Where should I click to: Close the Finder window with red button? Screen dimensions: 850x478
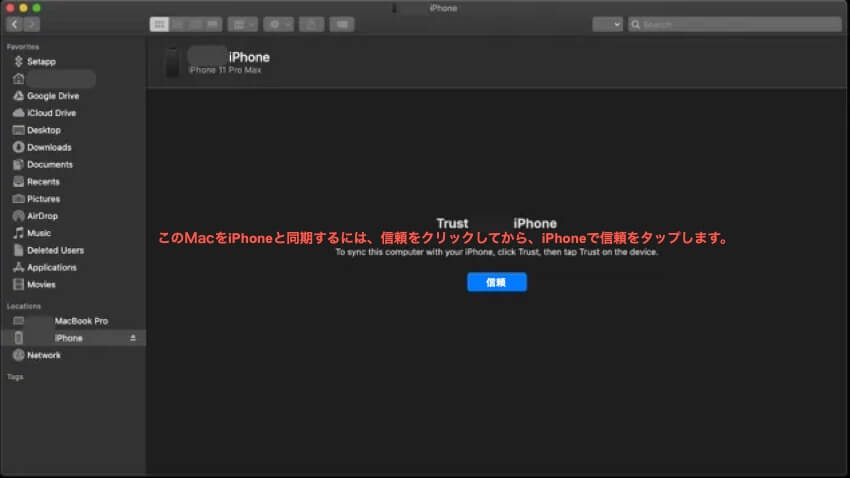pos(10,8)
